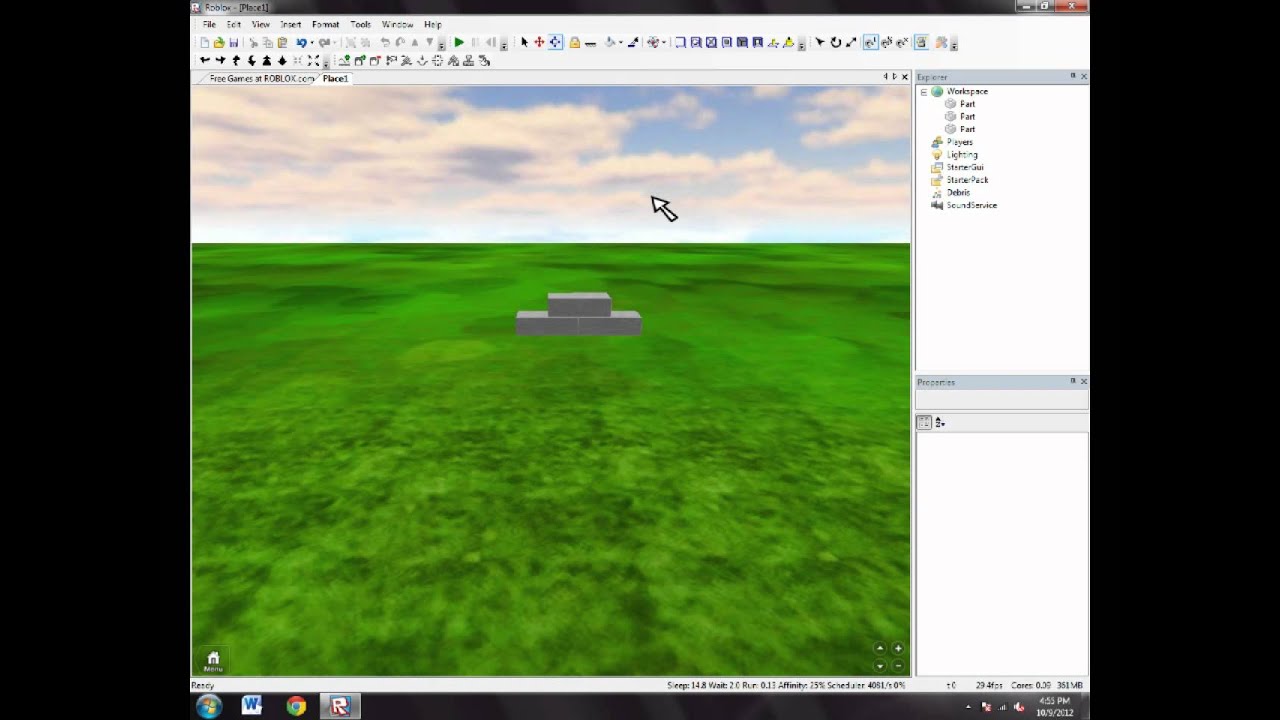Screen dimensions: 1280x720
Task: Click the New file icon
Action: click(x=205, y=43)
